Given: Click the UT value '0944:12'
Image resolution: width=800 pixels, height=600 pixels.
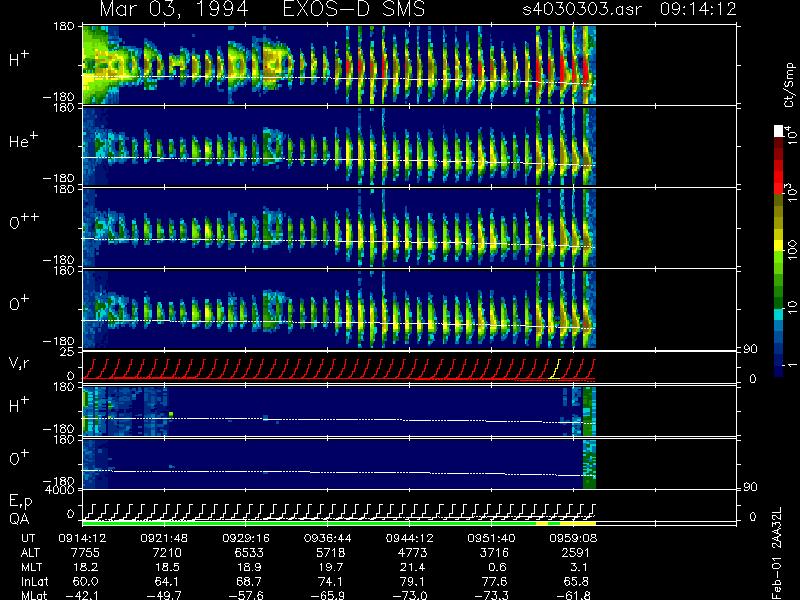Looking at the screenshot, I should (409, 538).
